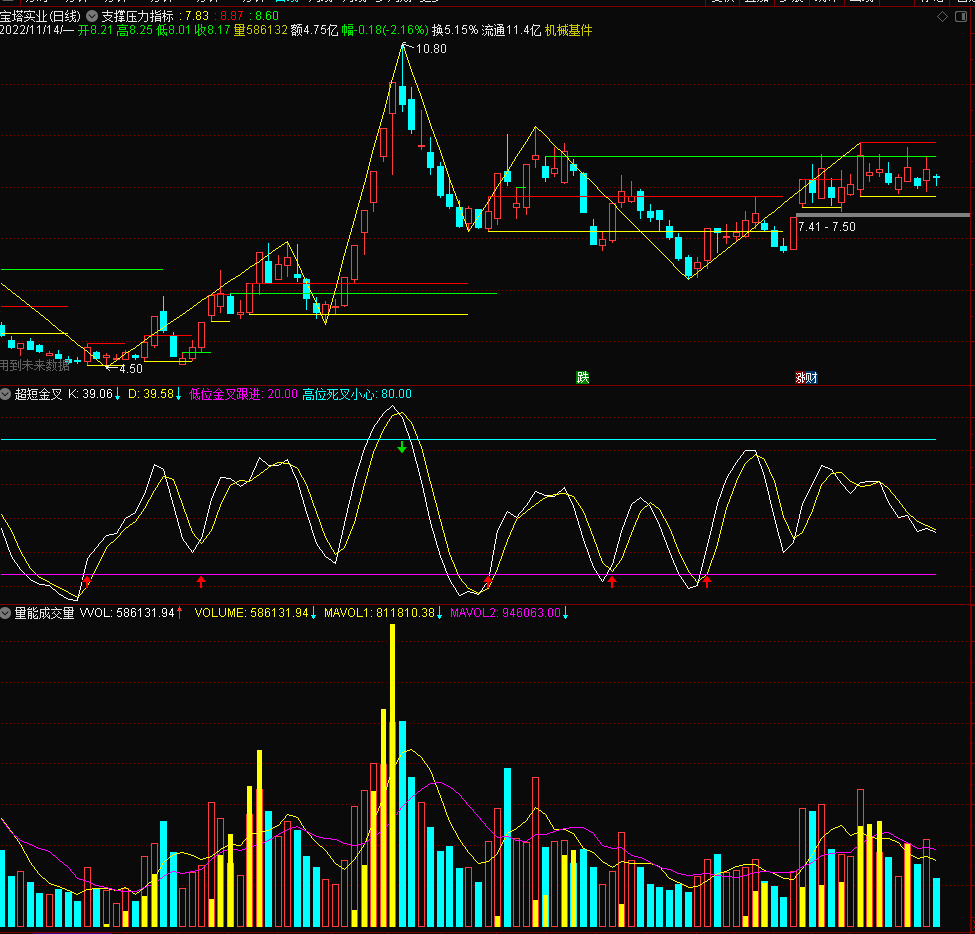Image resolution: width=975 pixels, height=934 pixels.
Task: Click the 2022/11/14 date text
Action: point(31,30)
